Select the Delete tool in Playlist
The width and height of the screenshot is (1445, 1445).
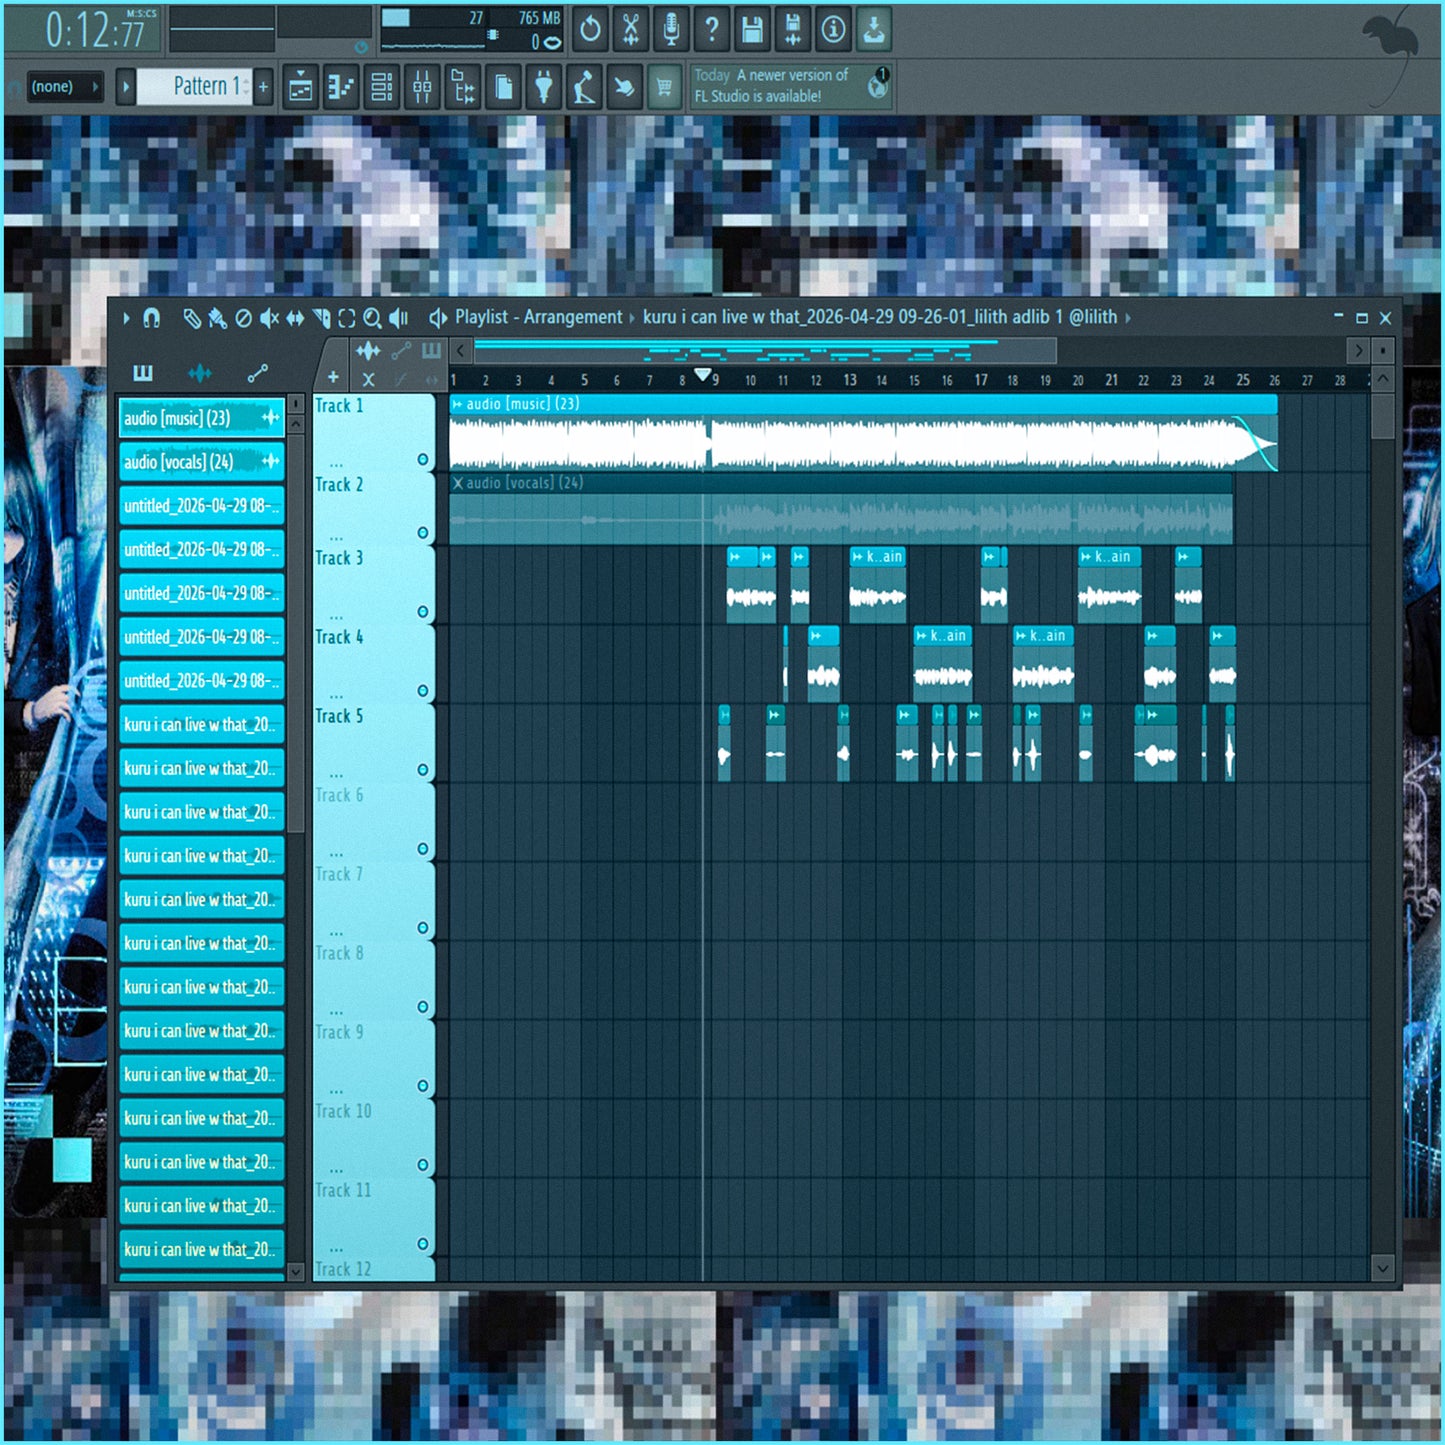point(243,318)
